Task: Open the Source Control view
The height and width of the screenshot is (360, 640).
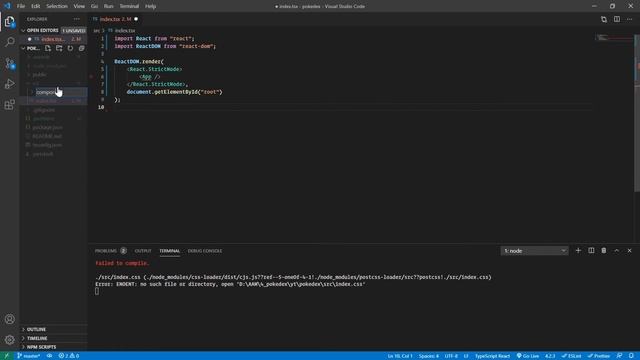Action: coord(9,63)
